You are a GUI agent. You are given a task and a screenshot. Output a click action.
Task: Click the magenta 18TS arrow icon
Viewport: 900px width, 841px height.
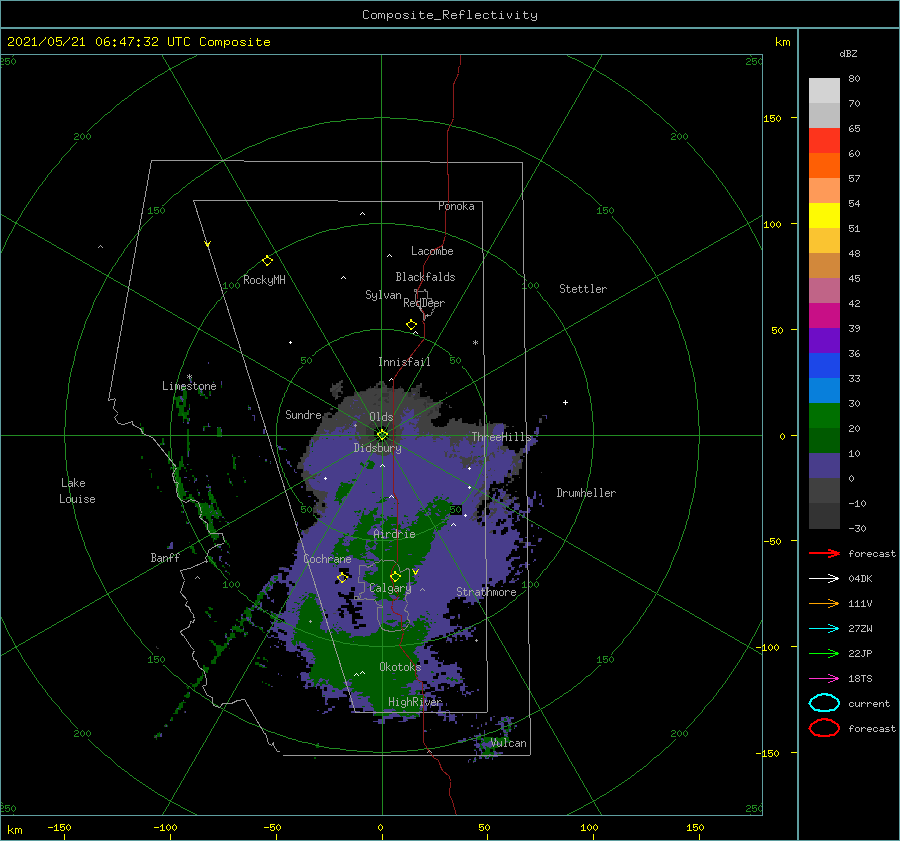(824, 679)
